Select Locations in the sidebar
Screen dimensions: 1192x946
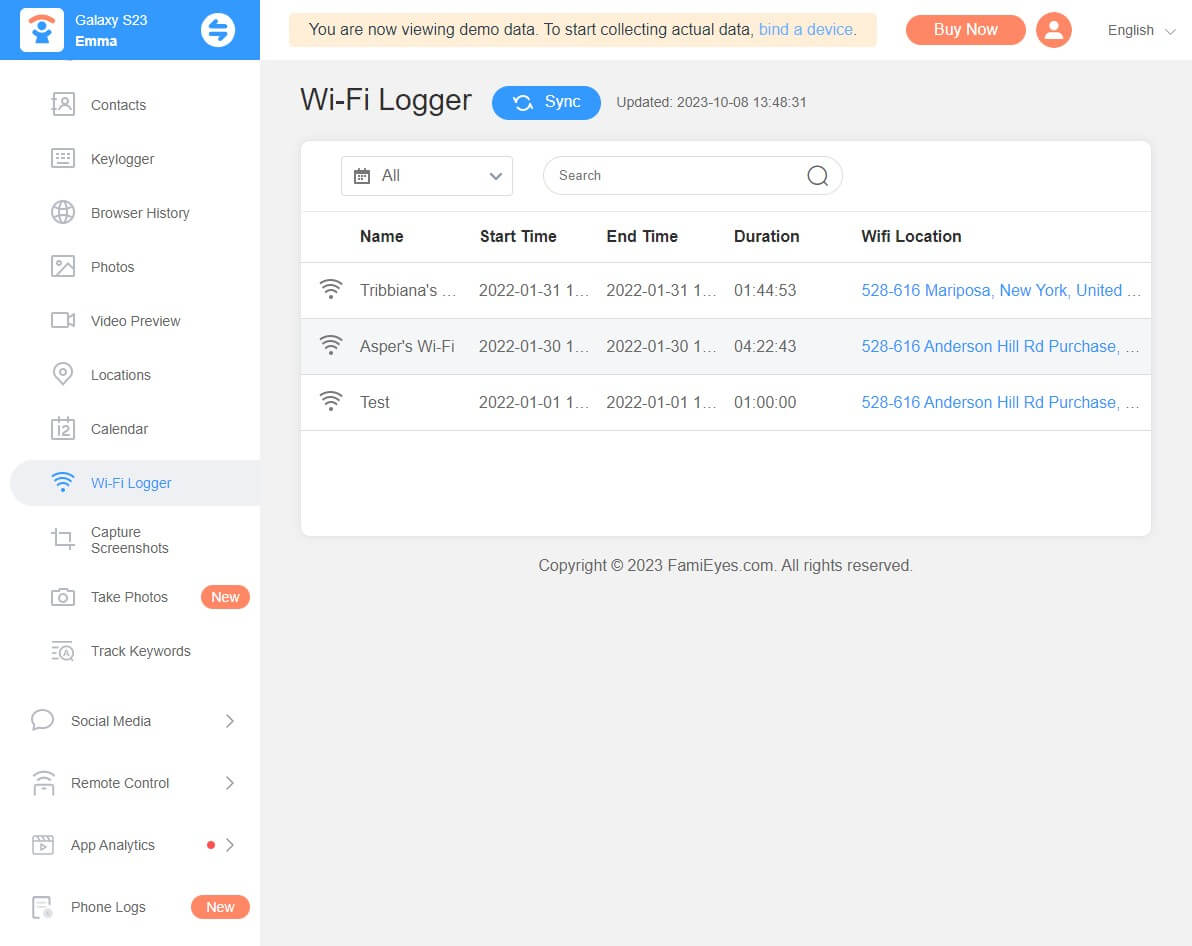click(x=122, y=374)
